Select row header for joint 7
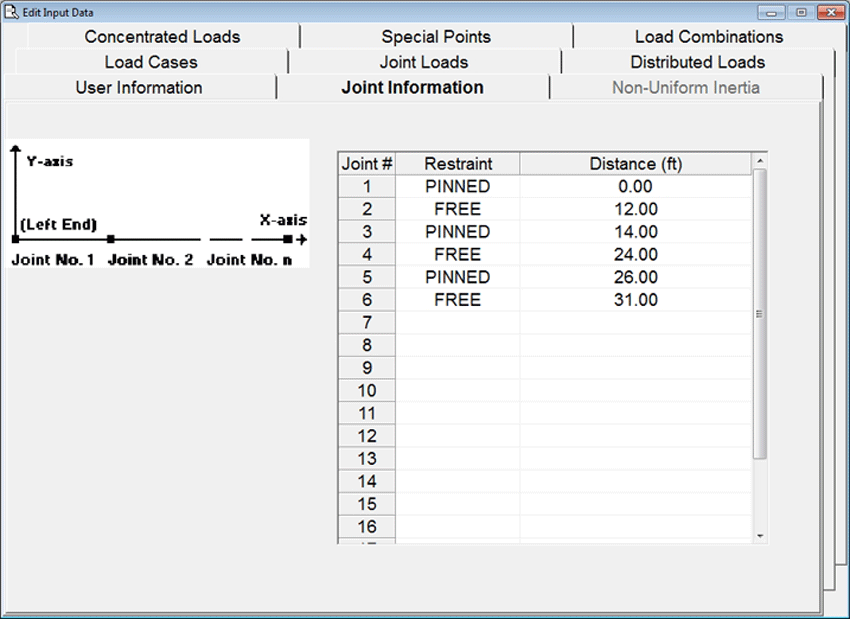Screen dimensions: 850x619 tap(367, 322)
